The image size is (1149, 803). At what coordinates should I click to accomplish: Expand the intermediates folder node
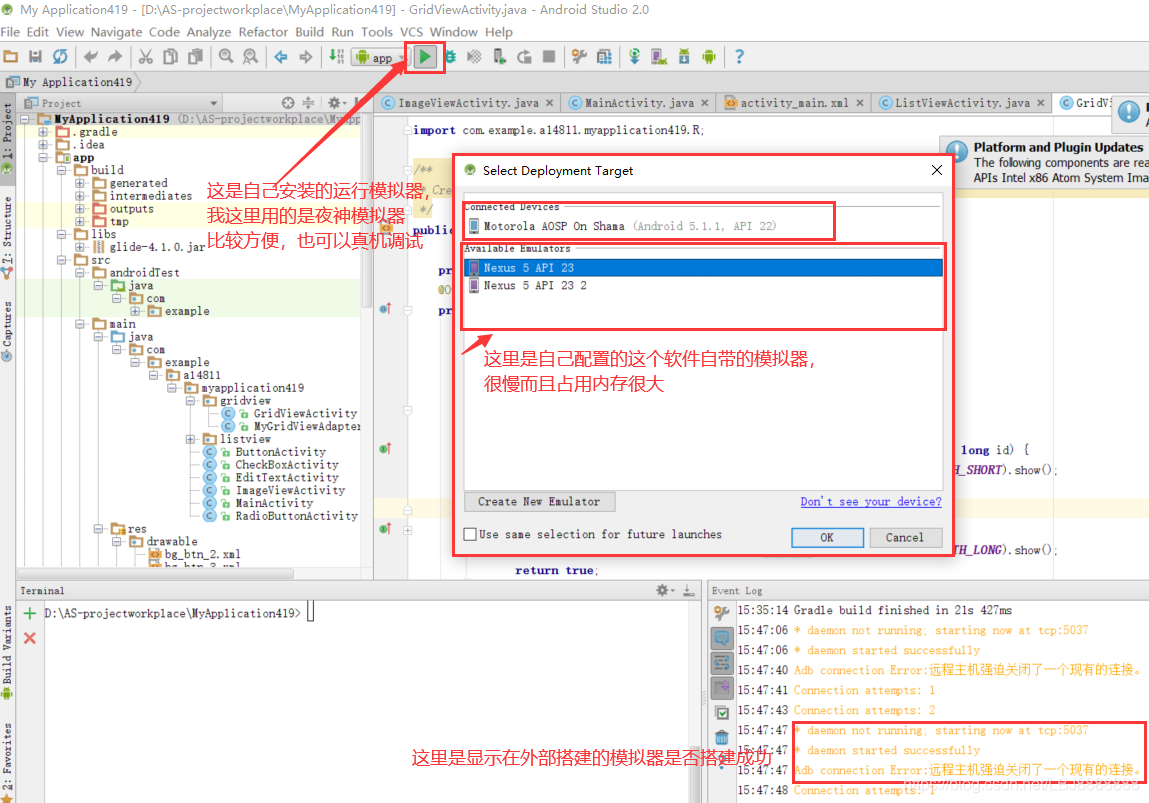[x=81, y=196]
